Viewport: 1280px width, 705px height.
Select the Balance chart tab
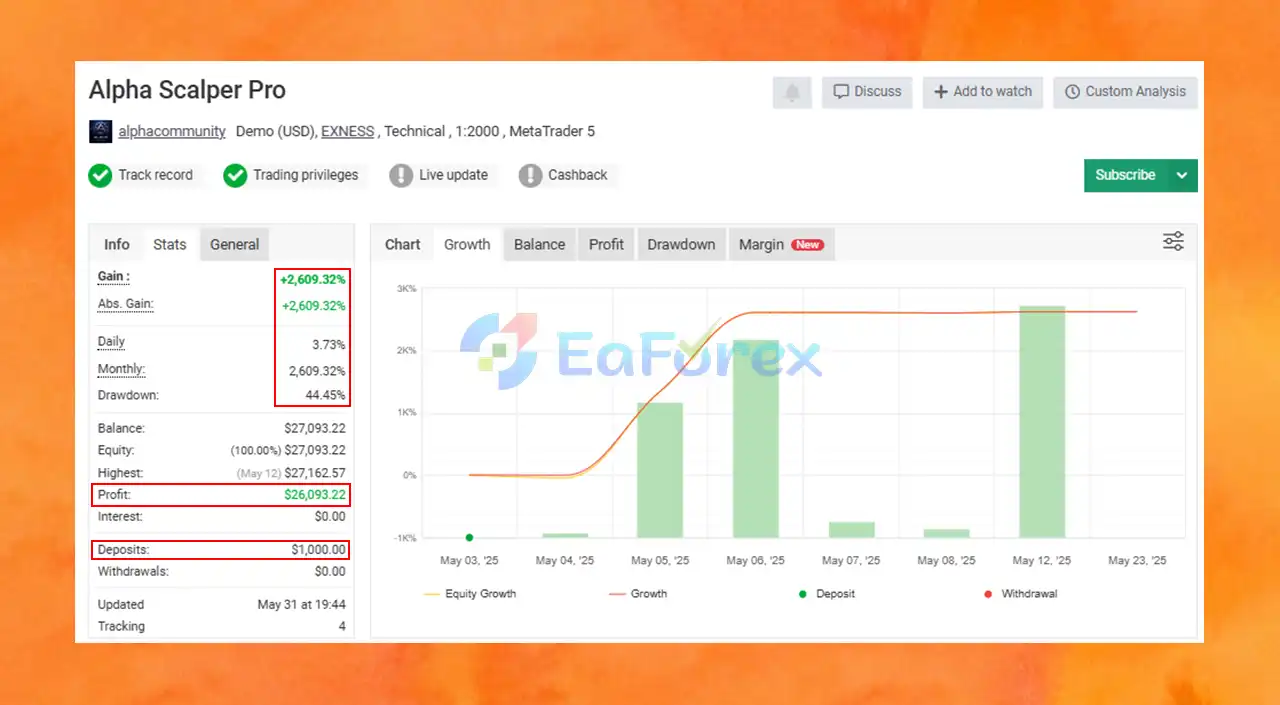click(540, 244)
